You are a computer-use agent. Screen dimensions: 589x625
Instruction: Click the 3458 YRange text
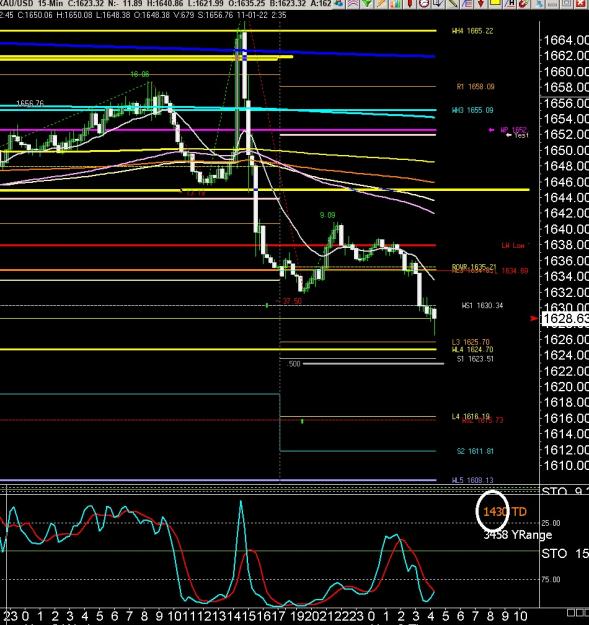(x=518, y=535)
